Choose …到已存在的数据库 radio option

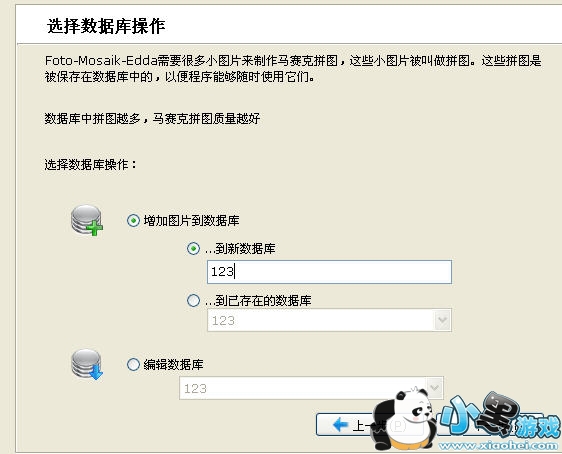tap(193, 300)
